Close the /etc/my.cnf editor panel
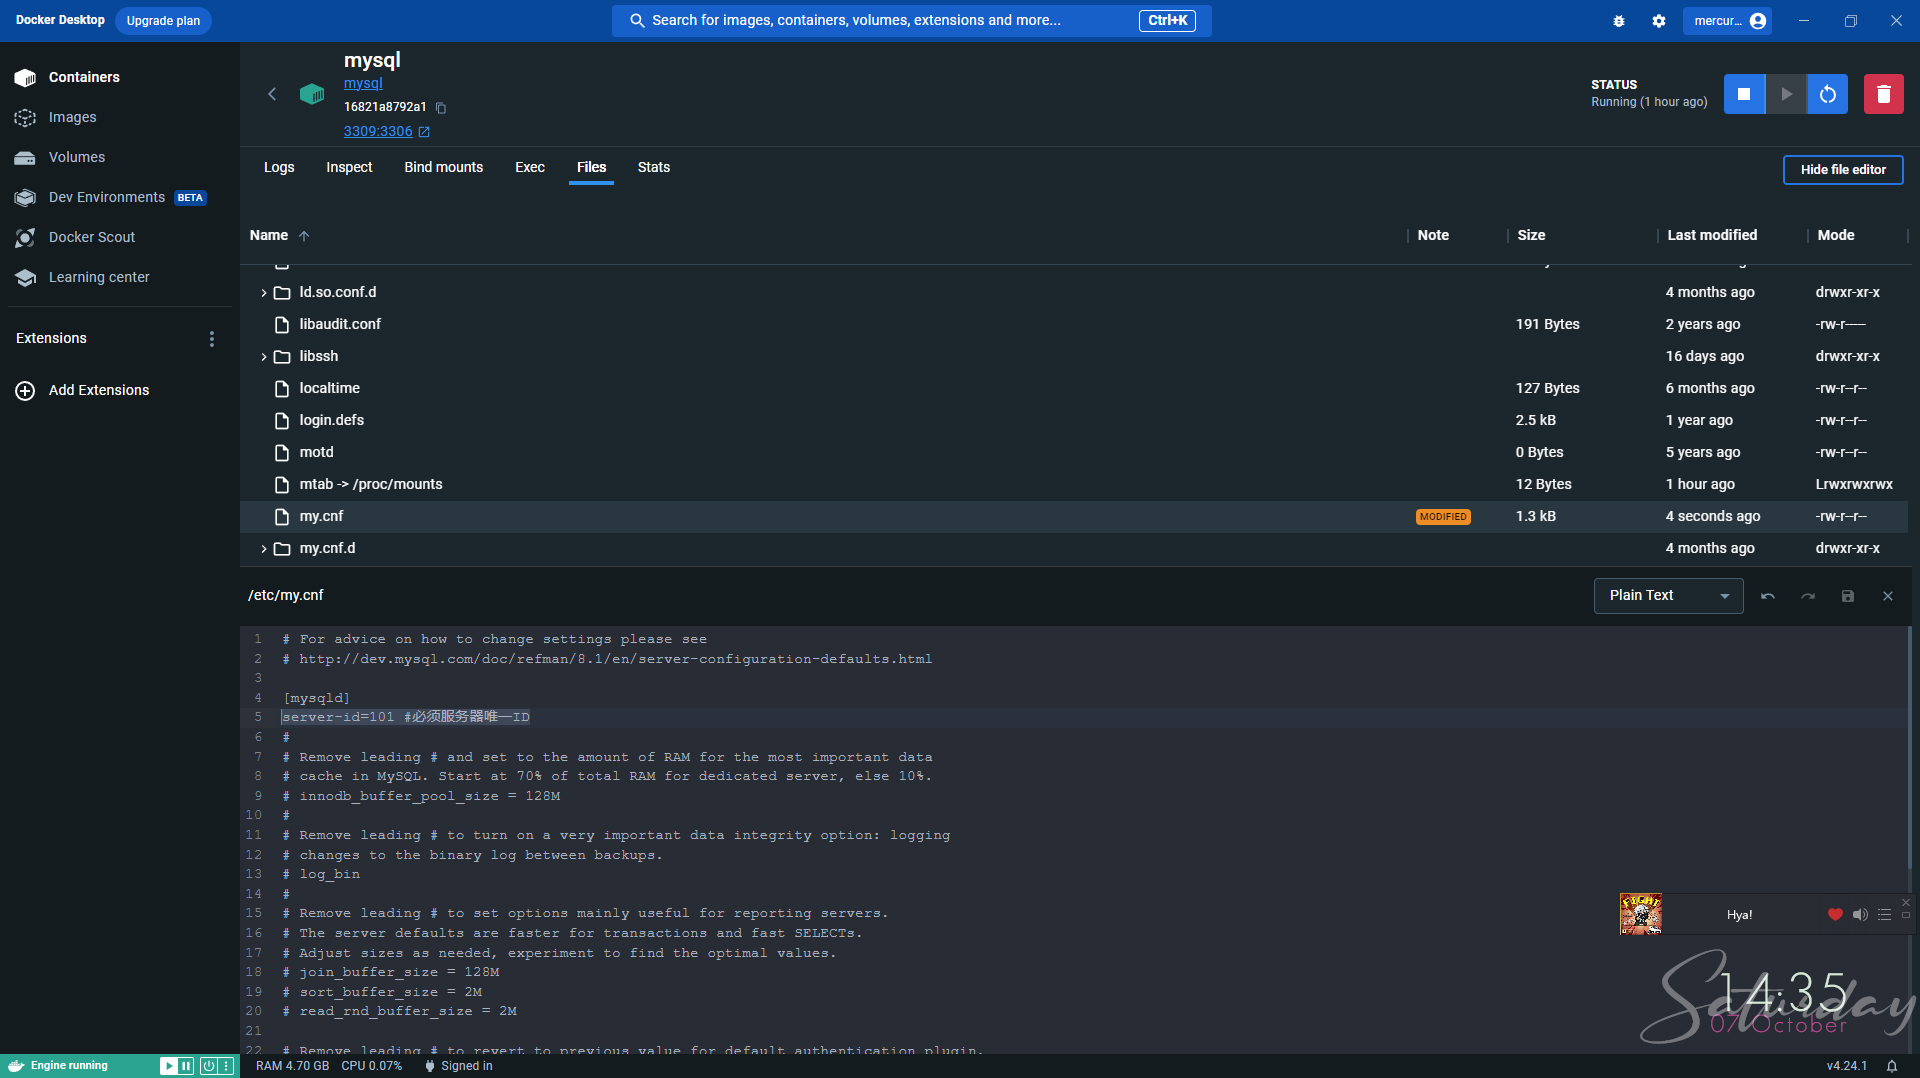 click(x=1888, y=596)
